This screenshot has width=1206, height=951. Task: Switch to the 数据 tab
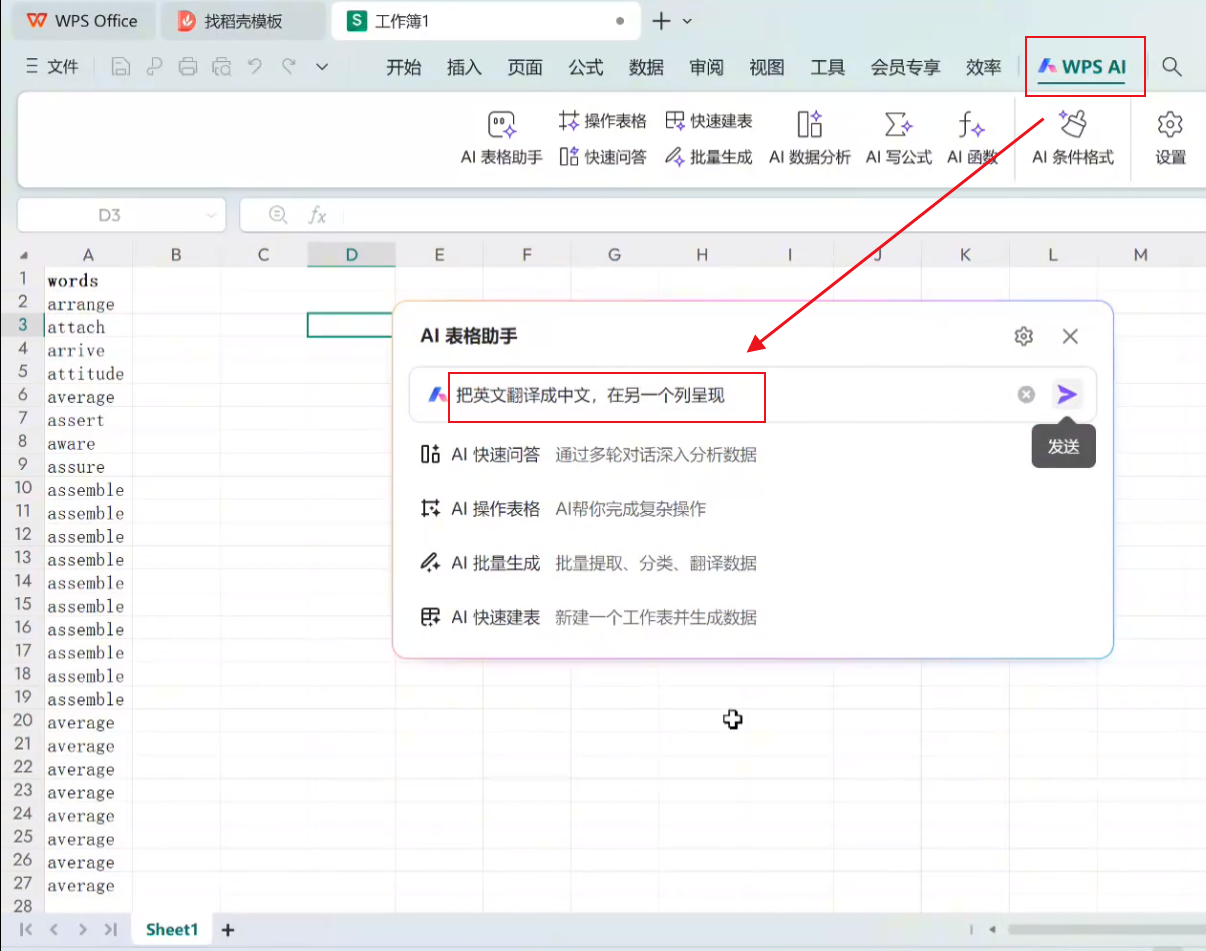[x=647, y=67]
